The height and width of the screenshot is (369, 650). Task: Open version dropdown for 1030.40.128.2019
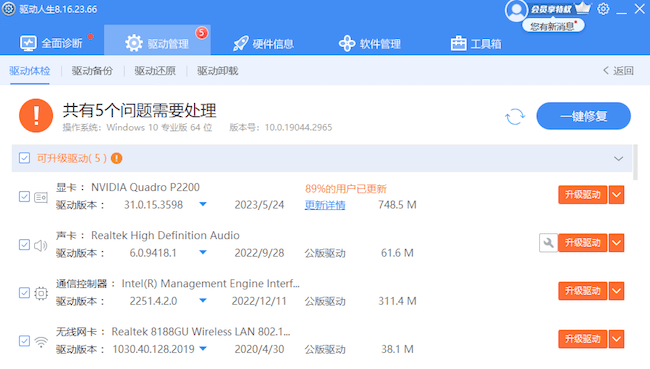click(203, 348)
